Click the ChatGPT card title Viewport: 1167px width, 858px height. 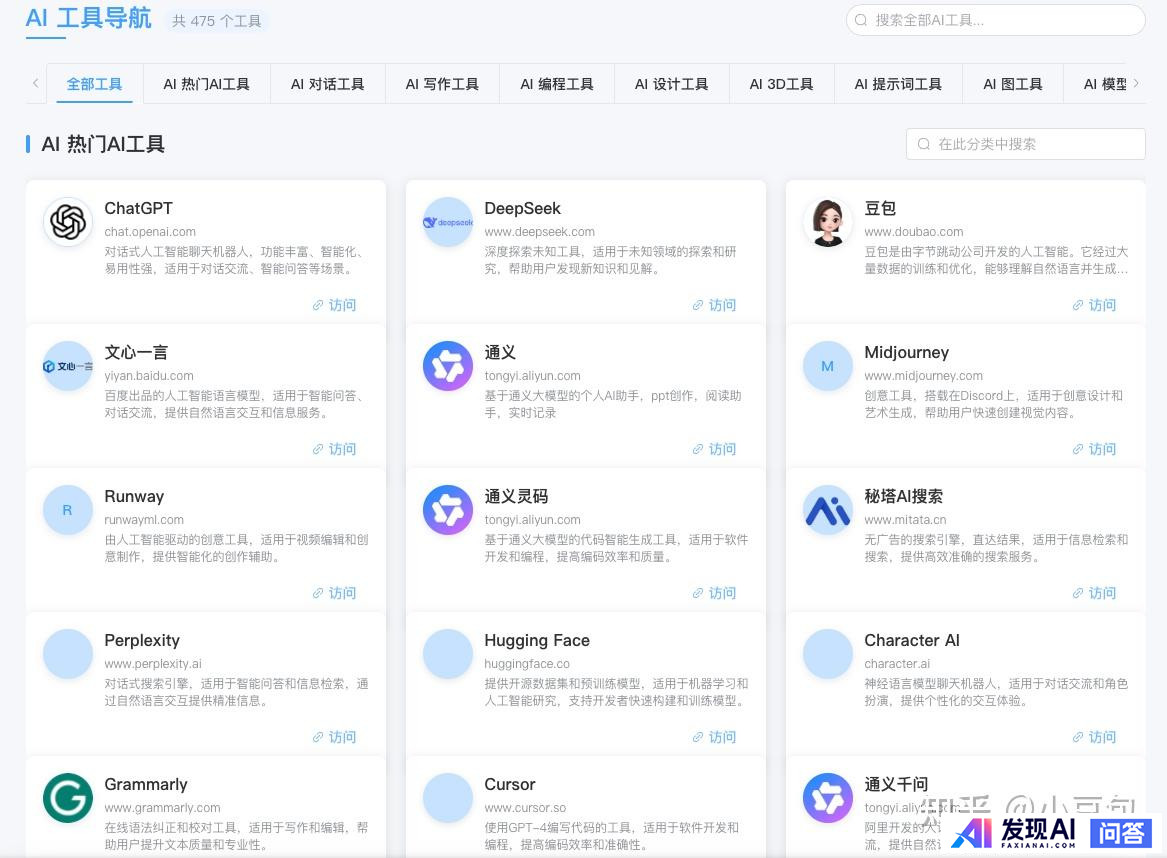[x=138, y=208]
